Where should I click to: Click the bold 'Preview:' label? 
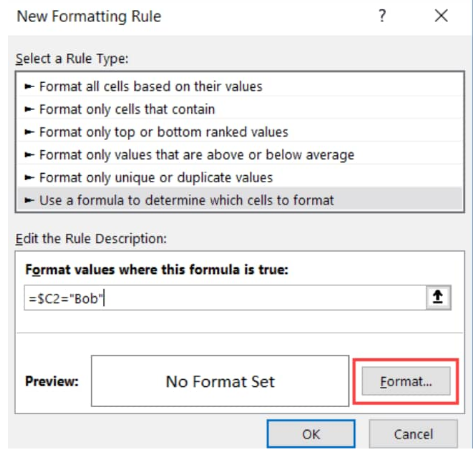52,381
